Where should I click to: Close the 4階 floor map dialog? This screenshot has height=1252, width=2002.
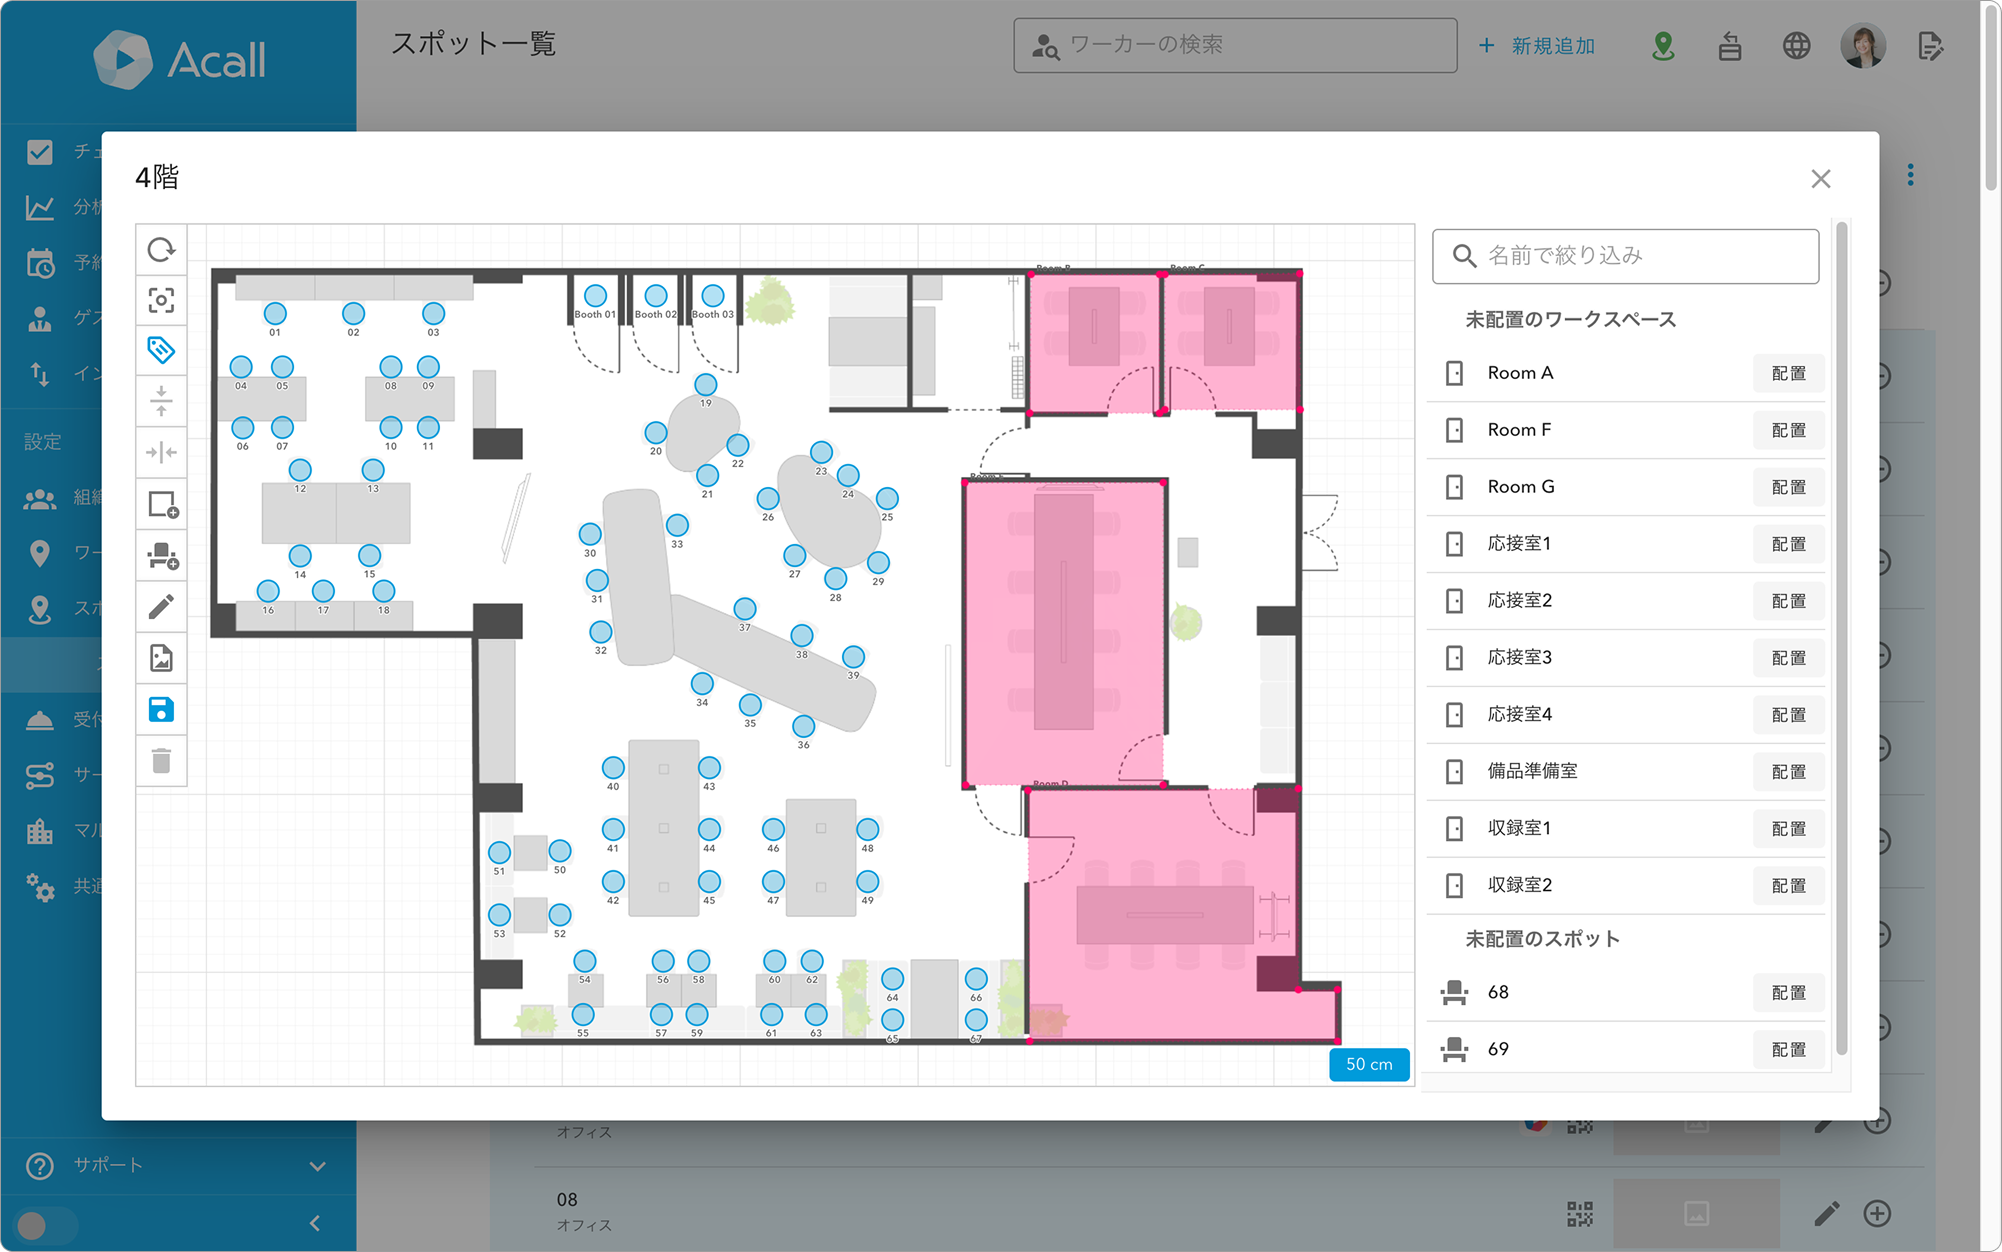coord(1820,179)
